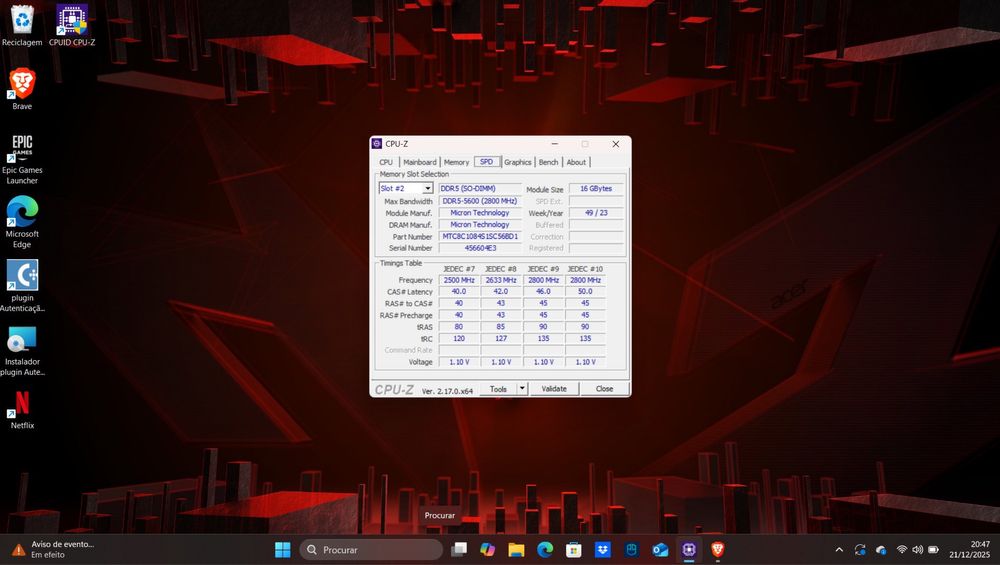The height and width of the screenshot is (565, 1000).
Task: Click JEDEC #10 CAS Latency 50.0
Action: click(585, 291)
